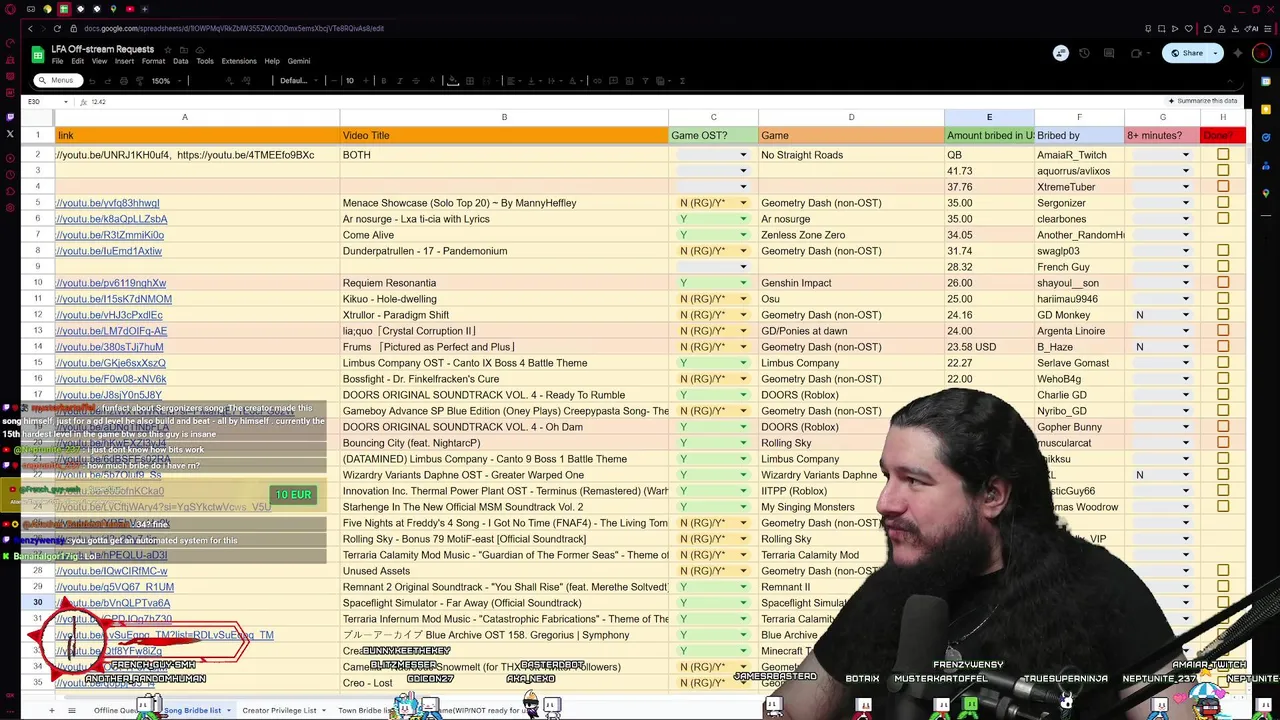1280x720 pixels.
Task: Open the Data menu
Action: 180,61
